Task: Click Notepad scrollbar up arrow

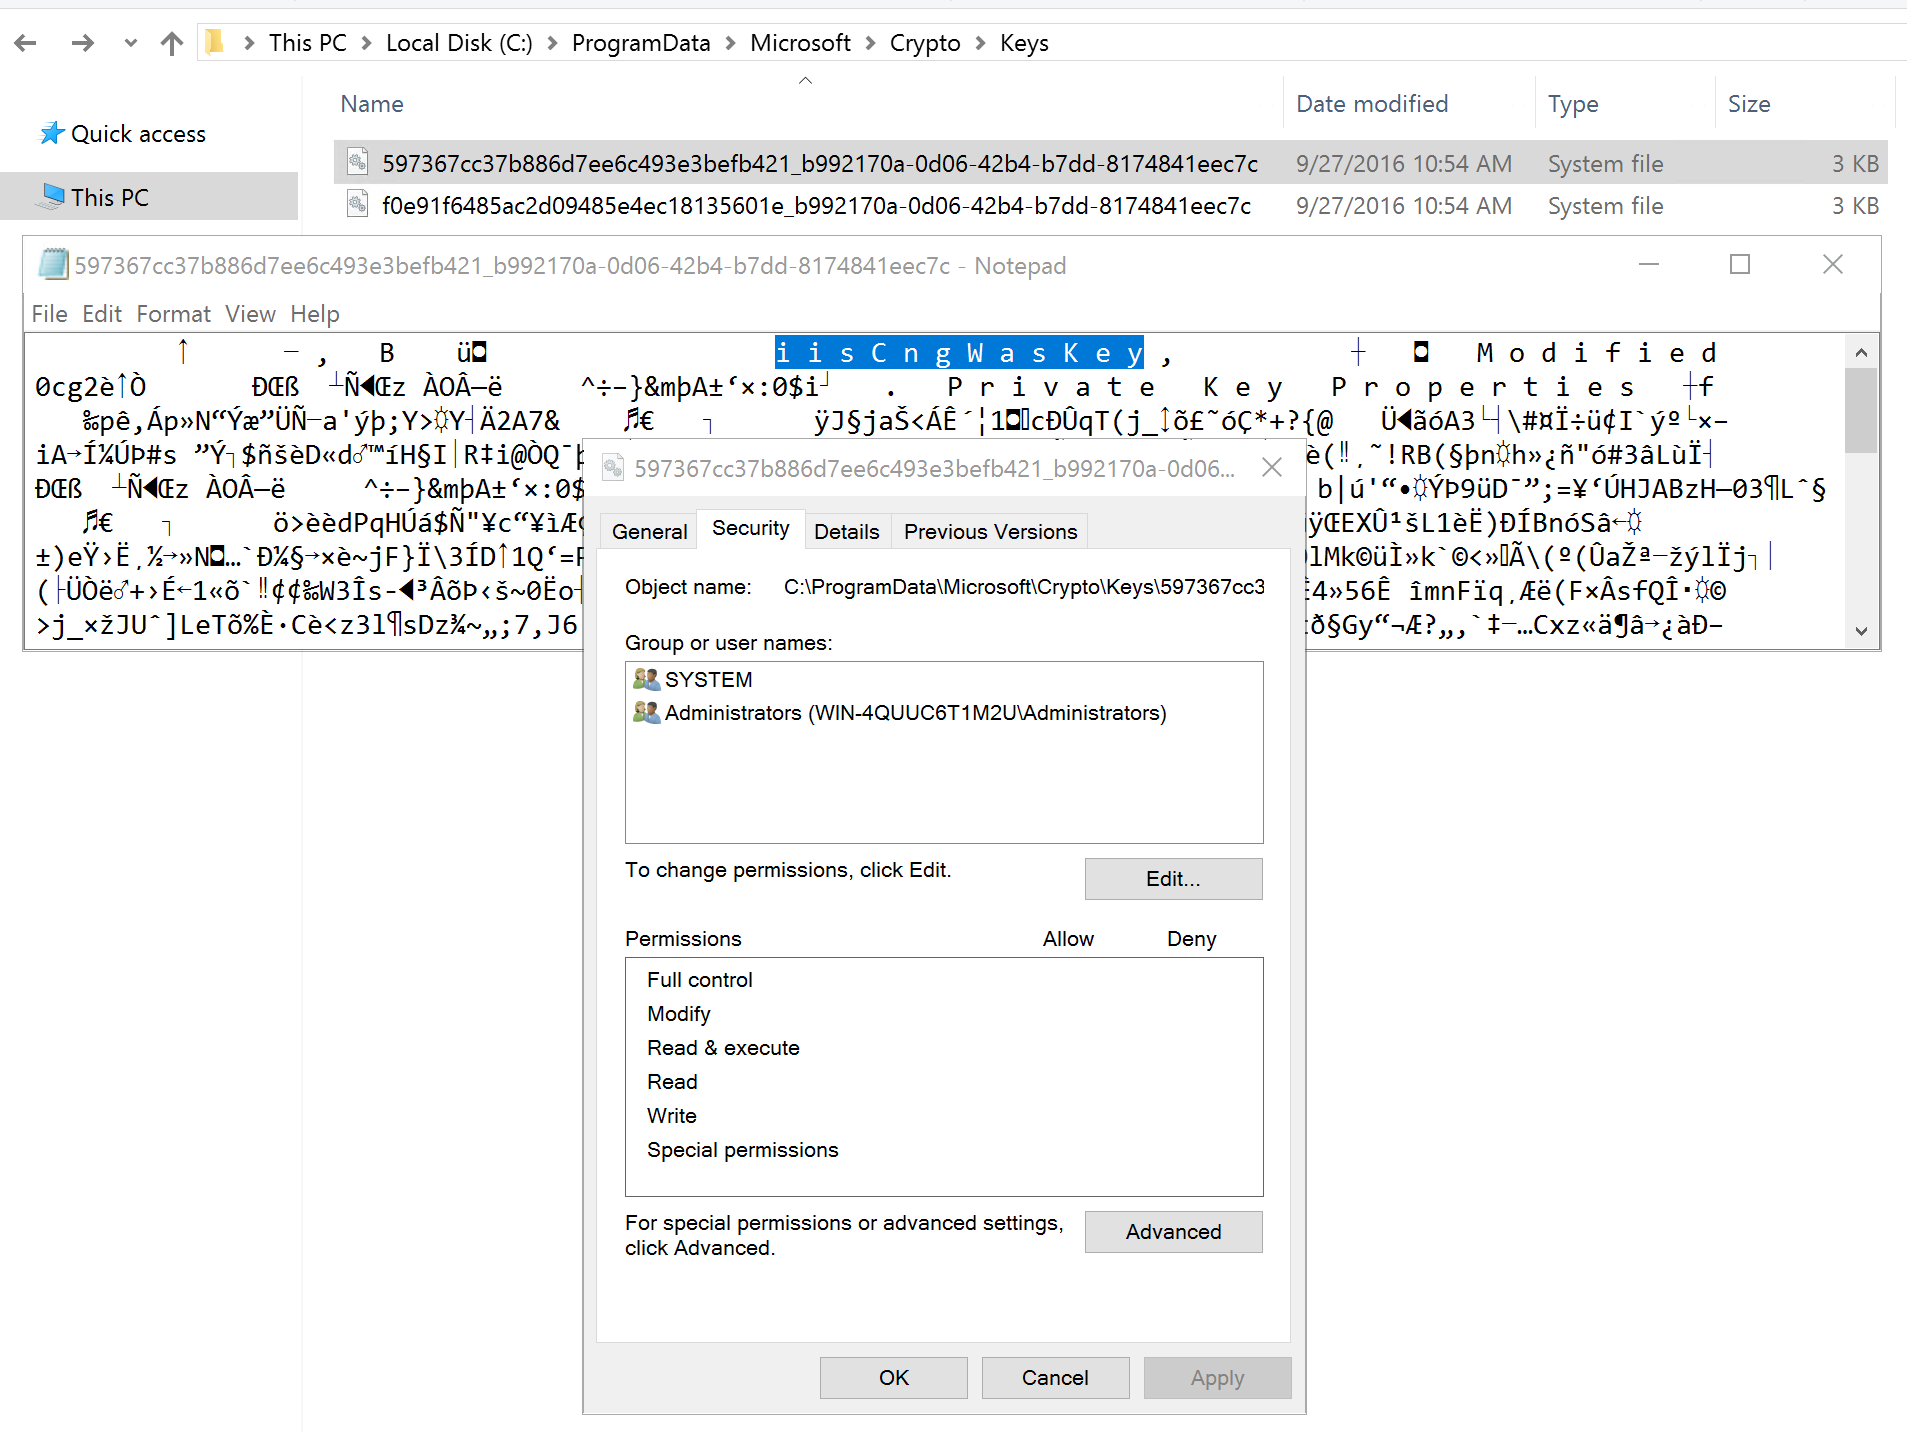Action: (x=1861, y=352)
